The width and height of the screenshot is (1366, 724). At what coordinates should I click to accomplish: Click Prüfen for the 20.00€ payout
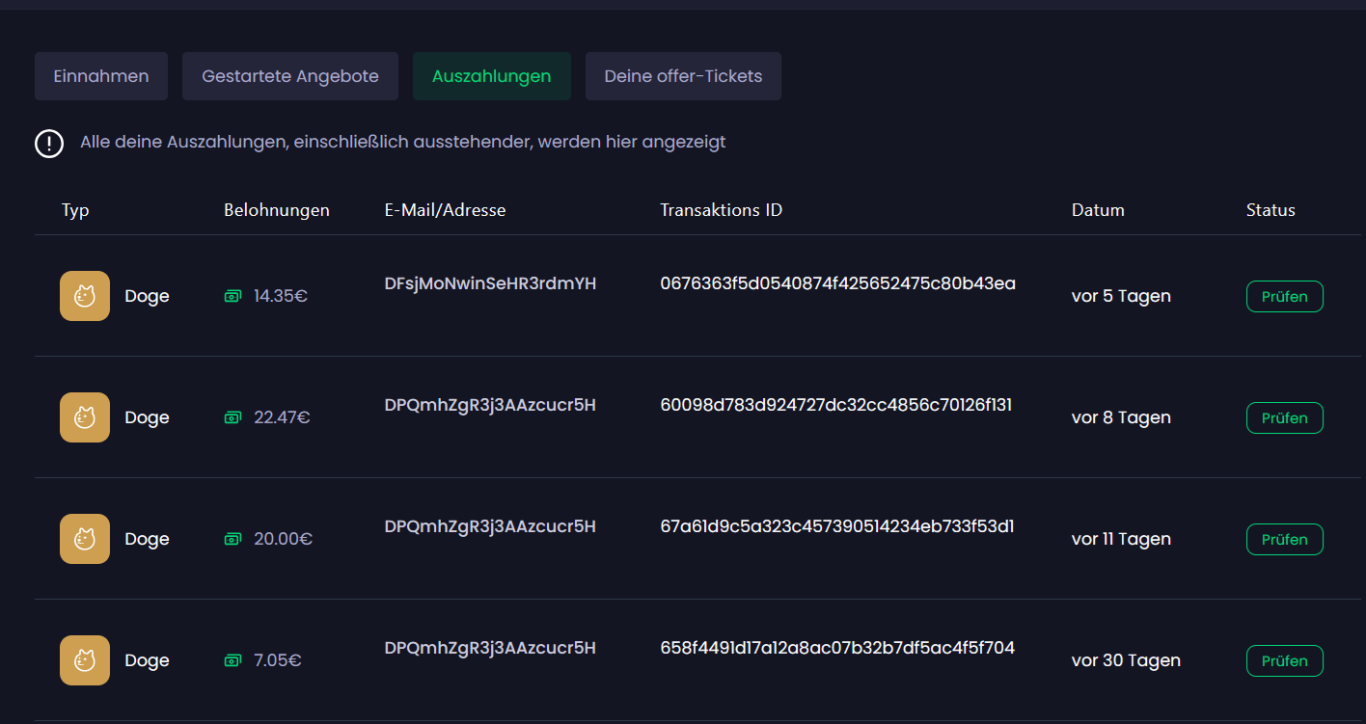[x=1284, y=539]
